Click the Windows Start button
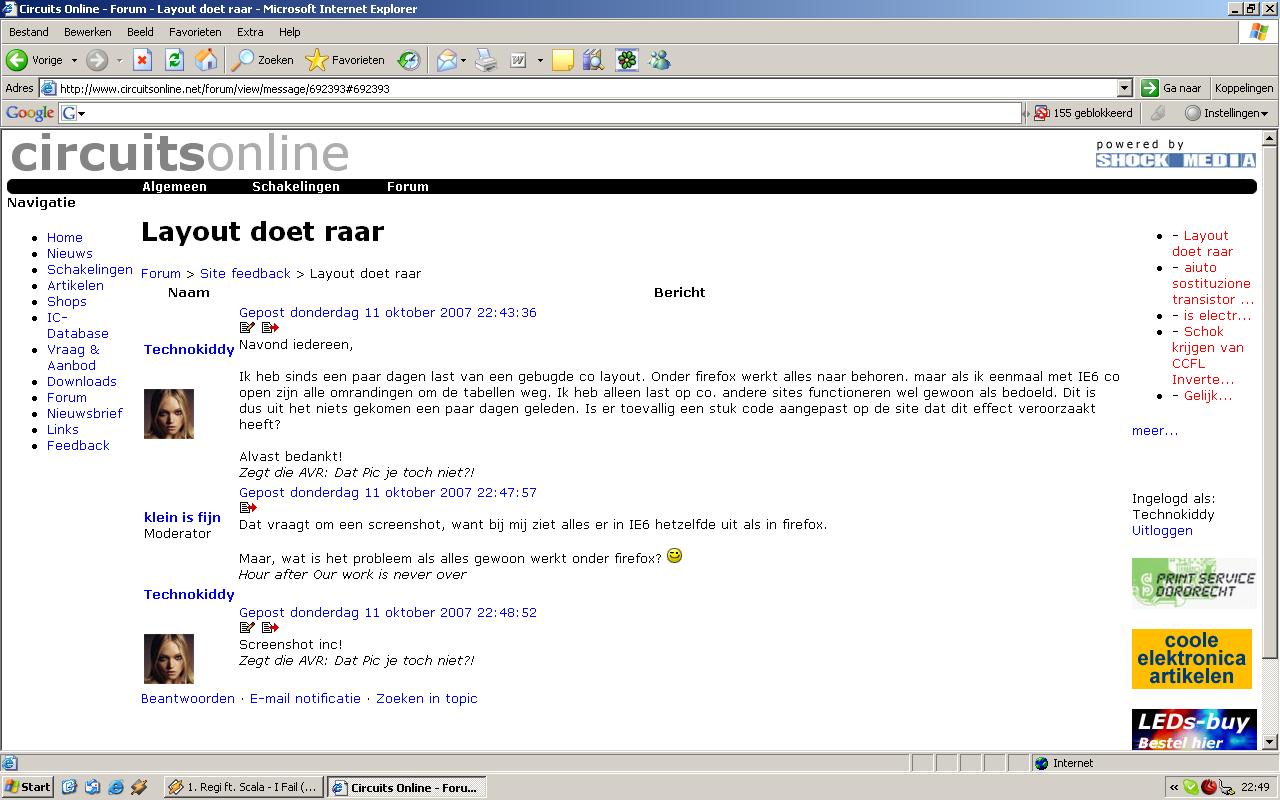The image size is (1280, 800). tap(28, 787)
